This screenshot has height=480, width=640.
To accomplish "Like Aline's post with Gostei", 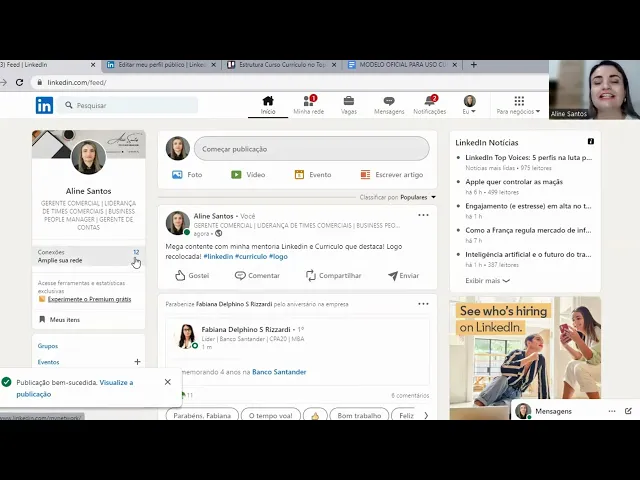I will tap(192, 276).
